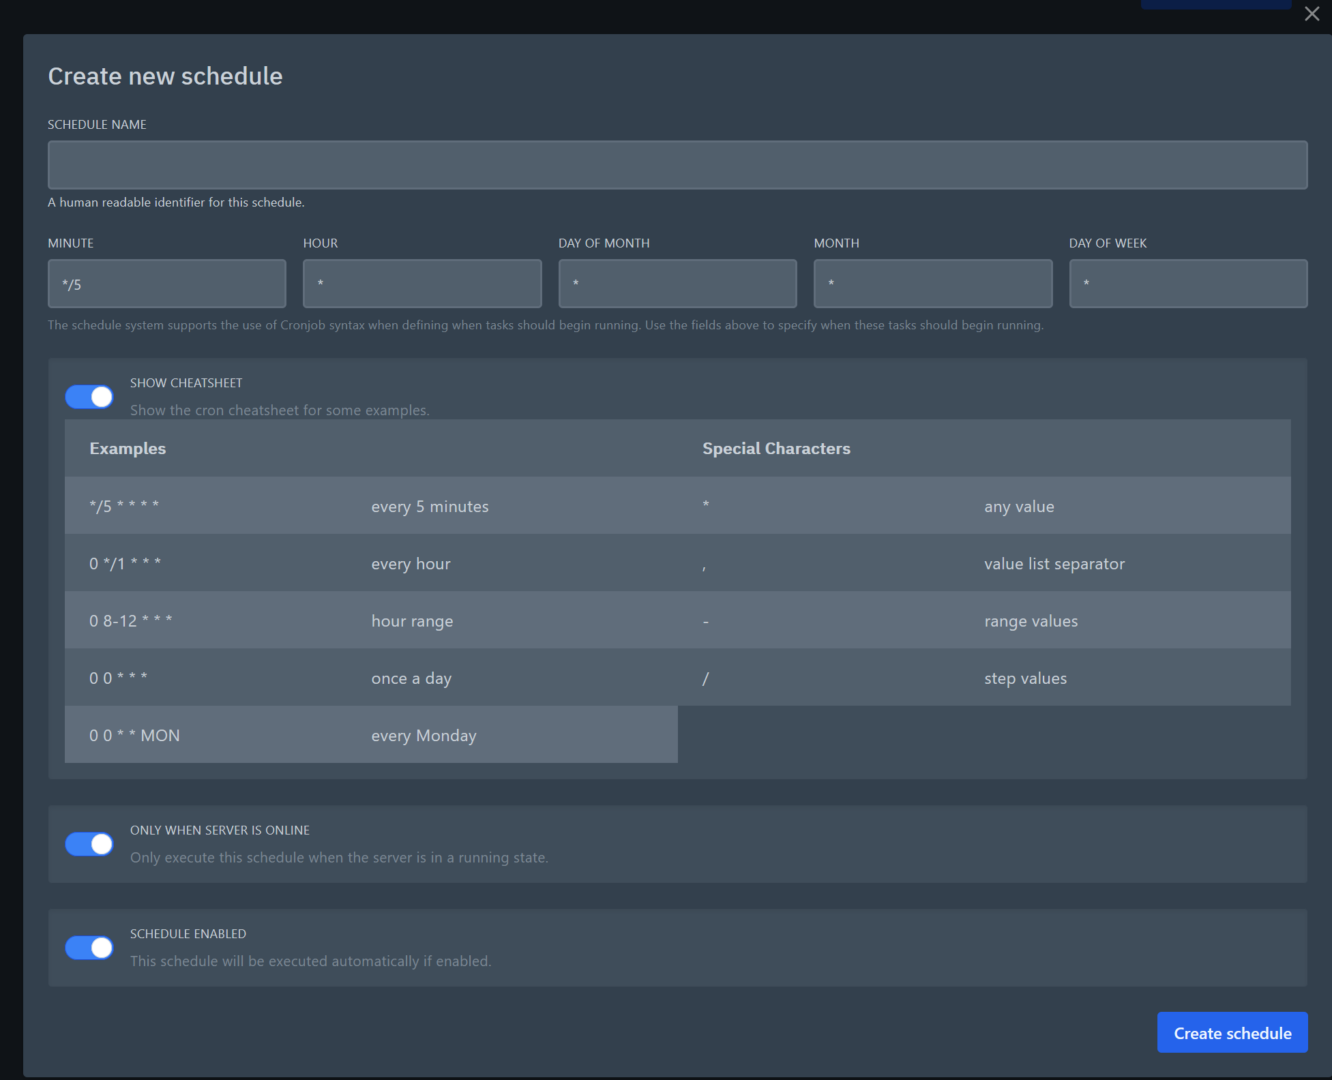This screenshot has width=1332, height=1080.
Task: Click the Day of Month cron field
Action: point(677,283)
